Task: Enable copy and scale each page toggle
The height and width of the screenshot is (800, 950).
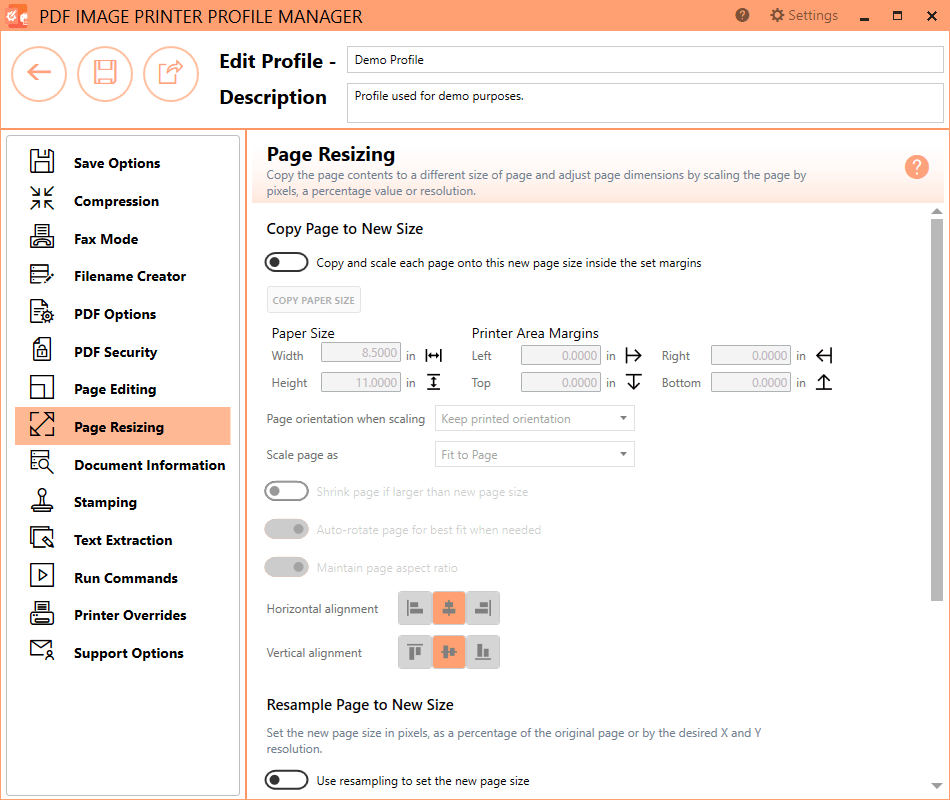Action: point(286,261)
